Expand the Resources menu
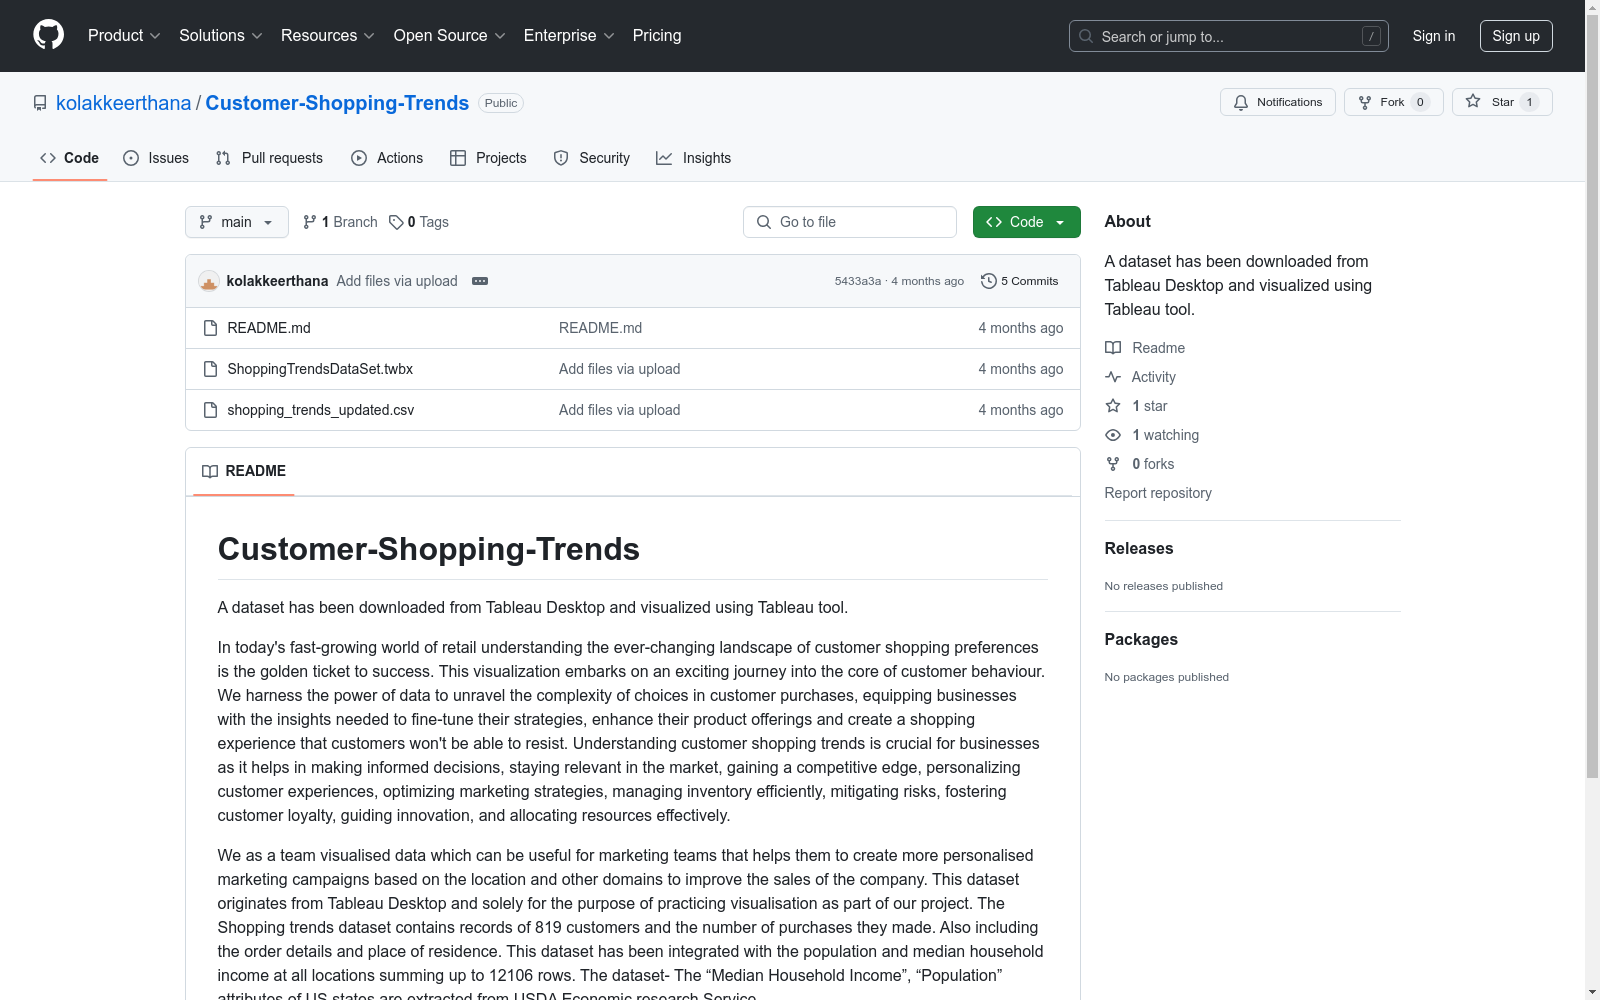The image size is (1600, 1000). 328,35
